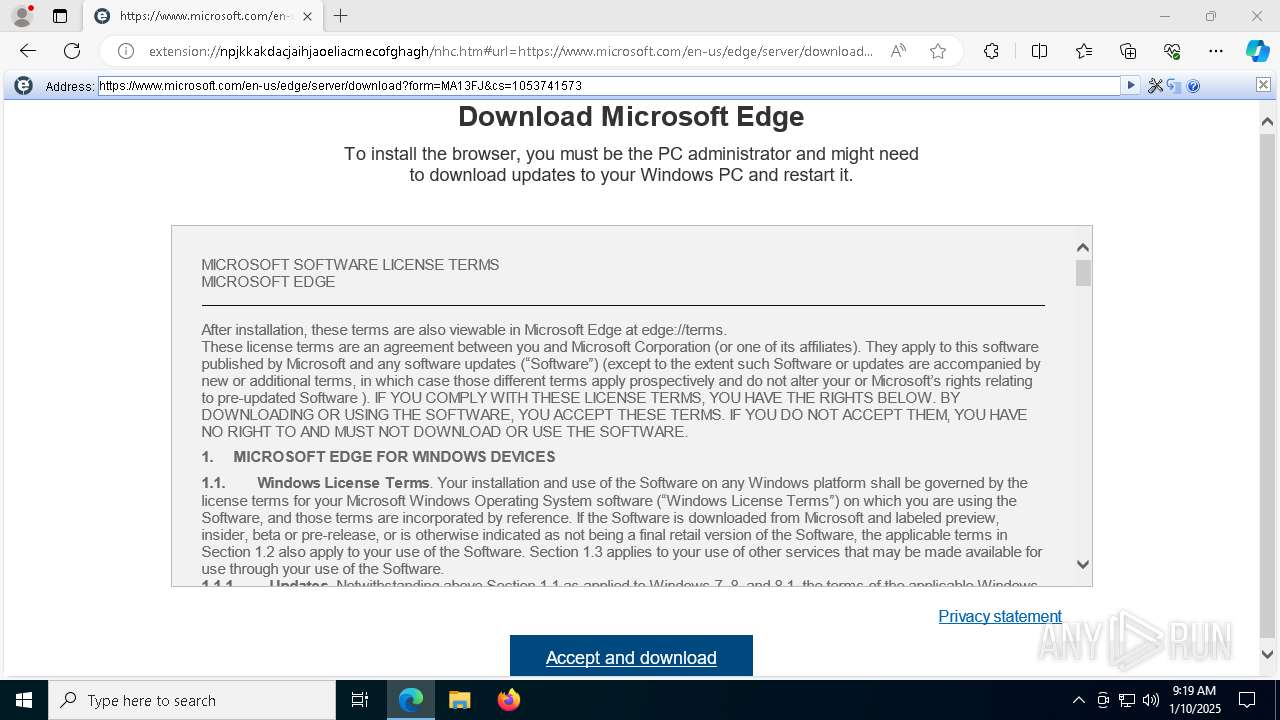Open network status tray icon
Screen dimensions: 1280x720
coord(1127,700)
